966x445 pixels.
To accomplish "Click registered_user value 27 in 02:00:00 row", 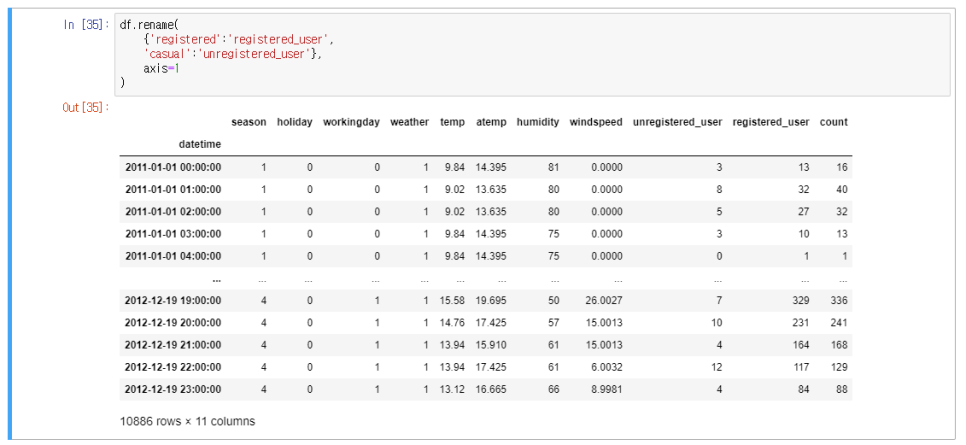I will [x=804, y=211].
